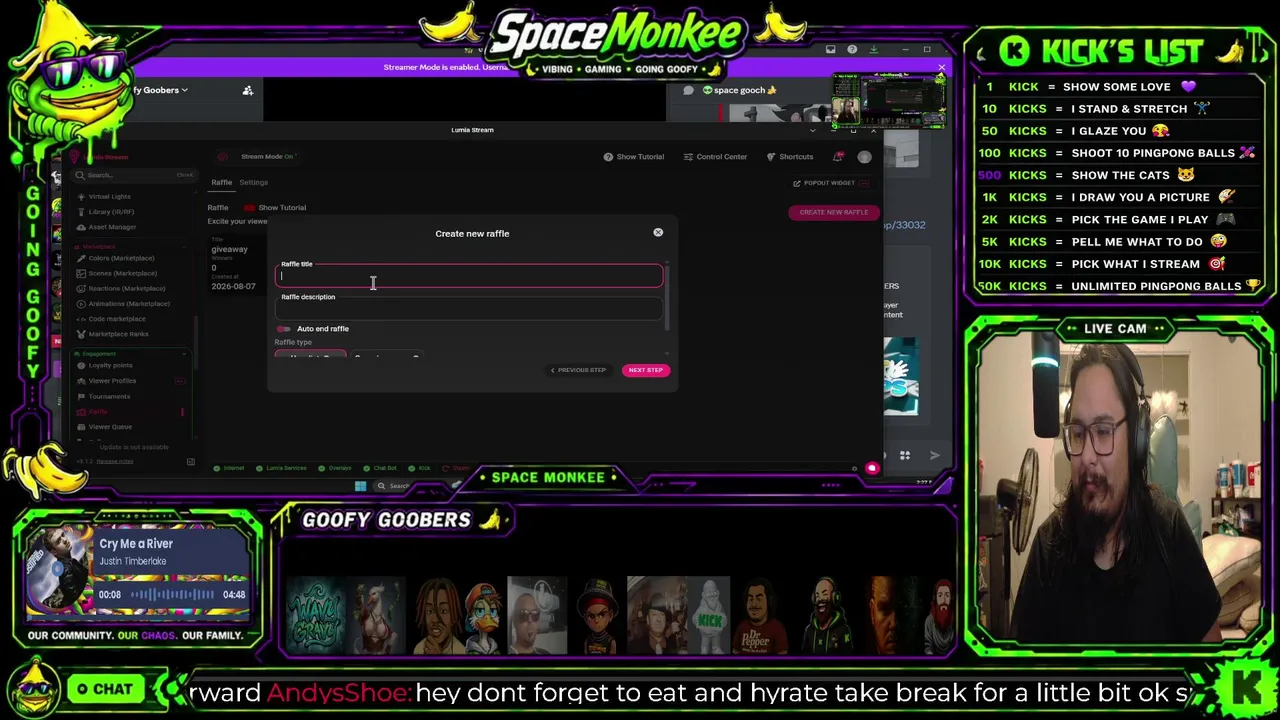Screen dimensions: 1280x720
Task: Open the Discord help icon
Action: pos(852,49)
